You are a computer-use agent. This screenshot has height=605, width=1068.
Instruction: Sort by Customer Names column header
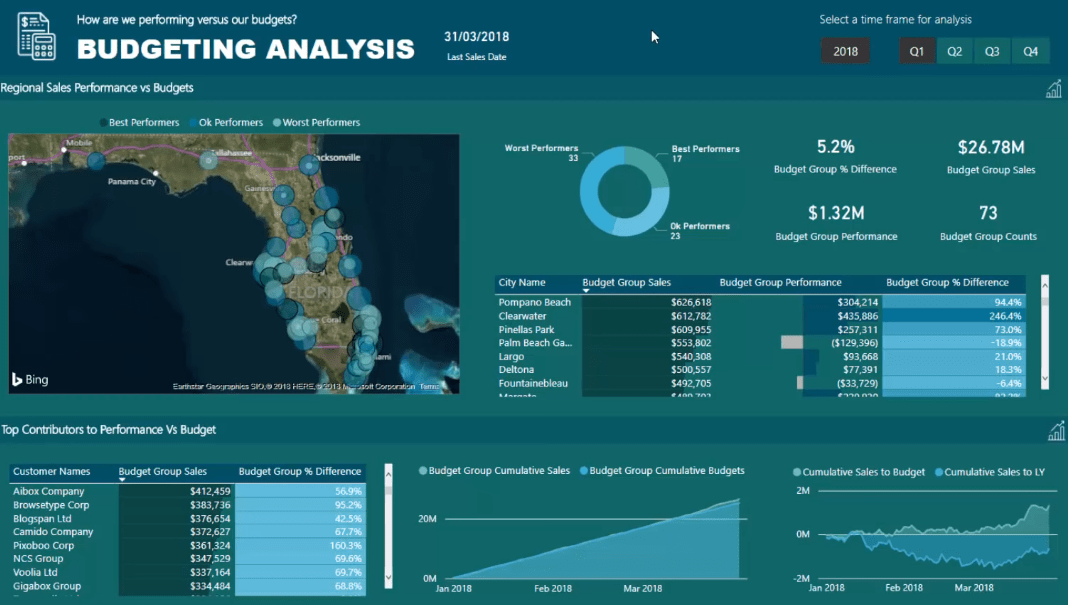(51, 471)
